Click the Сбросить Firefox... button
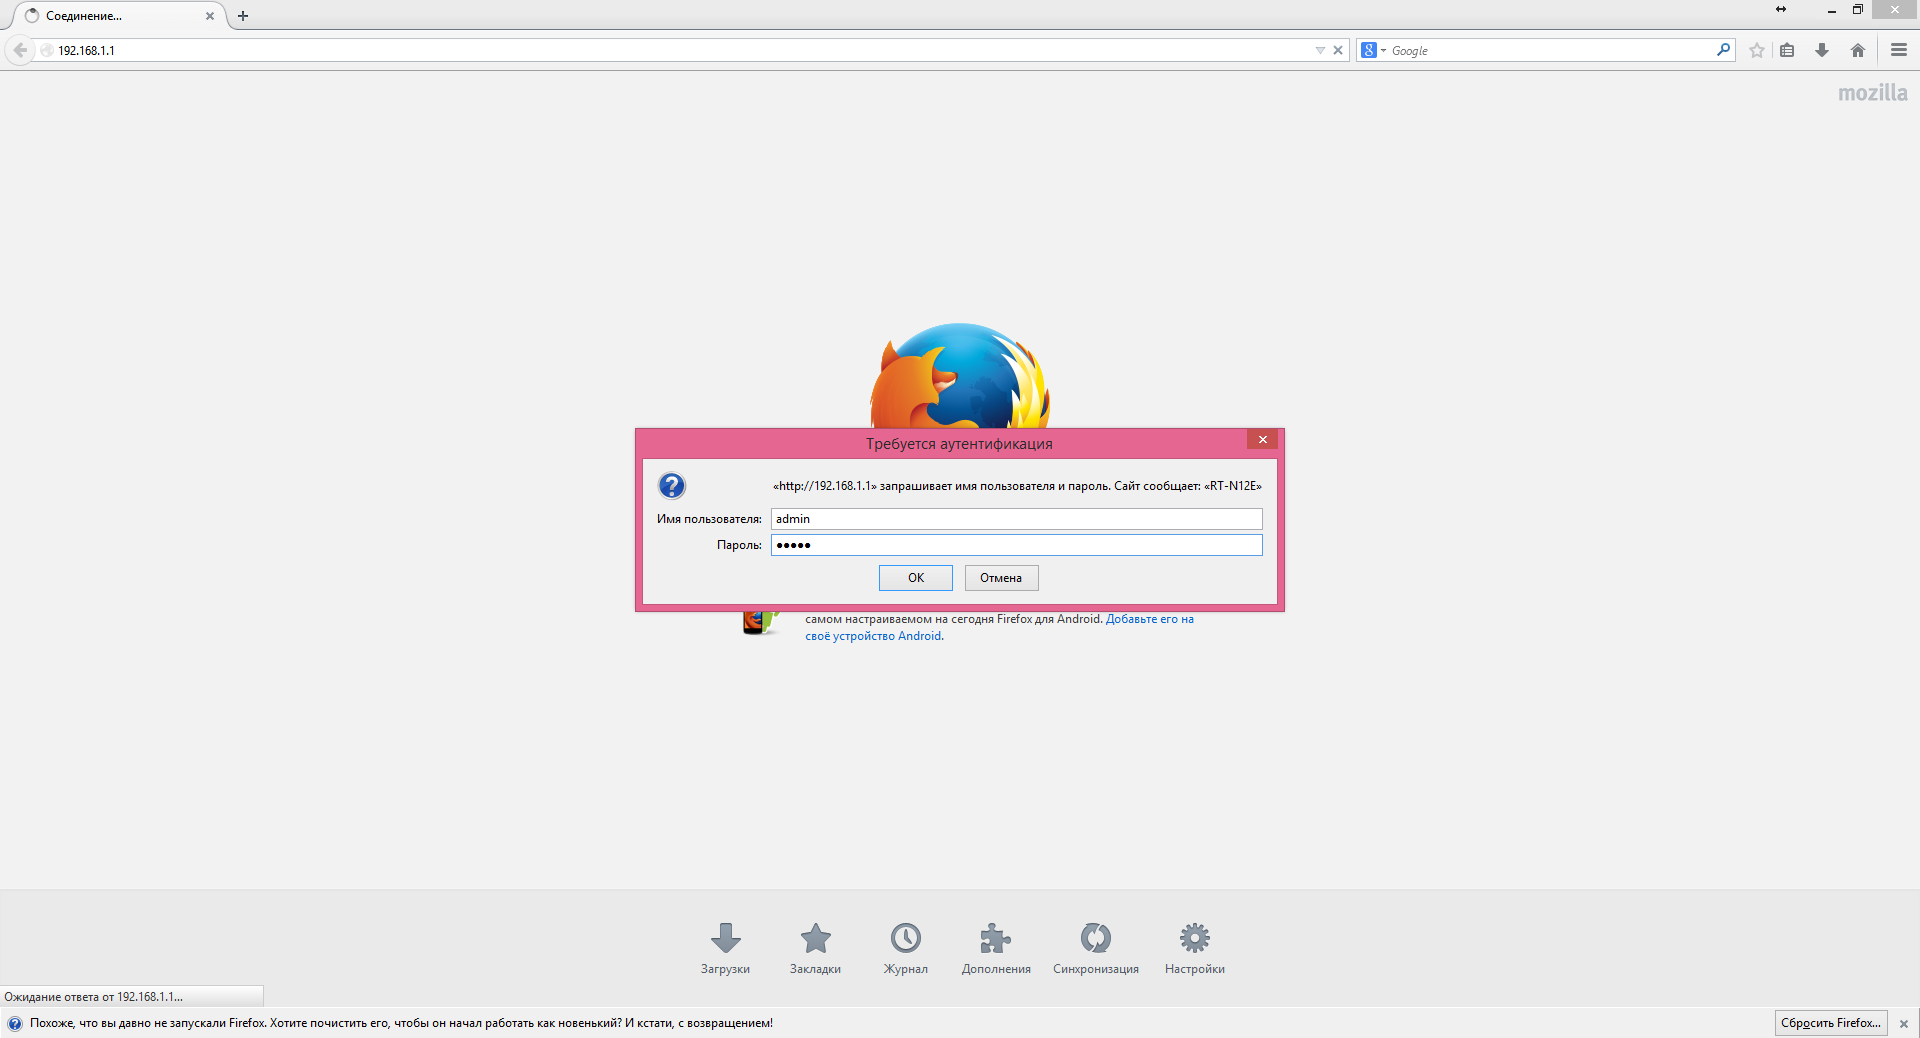The height and width of the screenshot is (1038, 1920). [1831, 1023]
